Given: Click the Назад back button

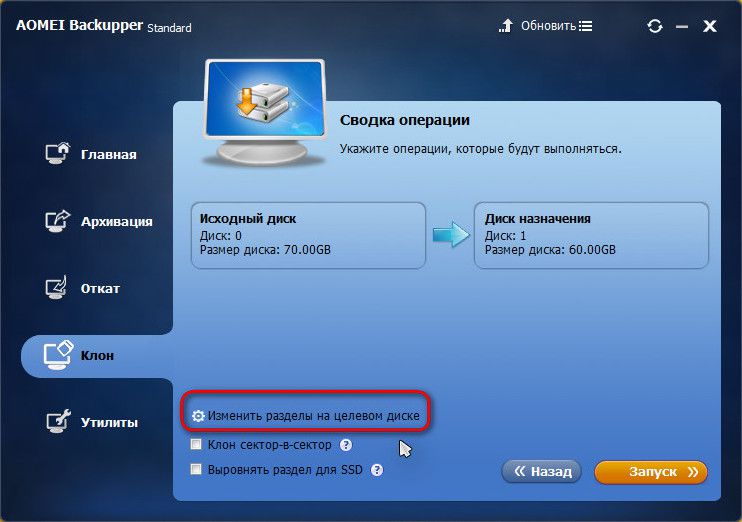Looking at the screenshot, I should [541, 471].
